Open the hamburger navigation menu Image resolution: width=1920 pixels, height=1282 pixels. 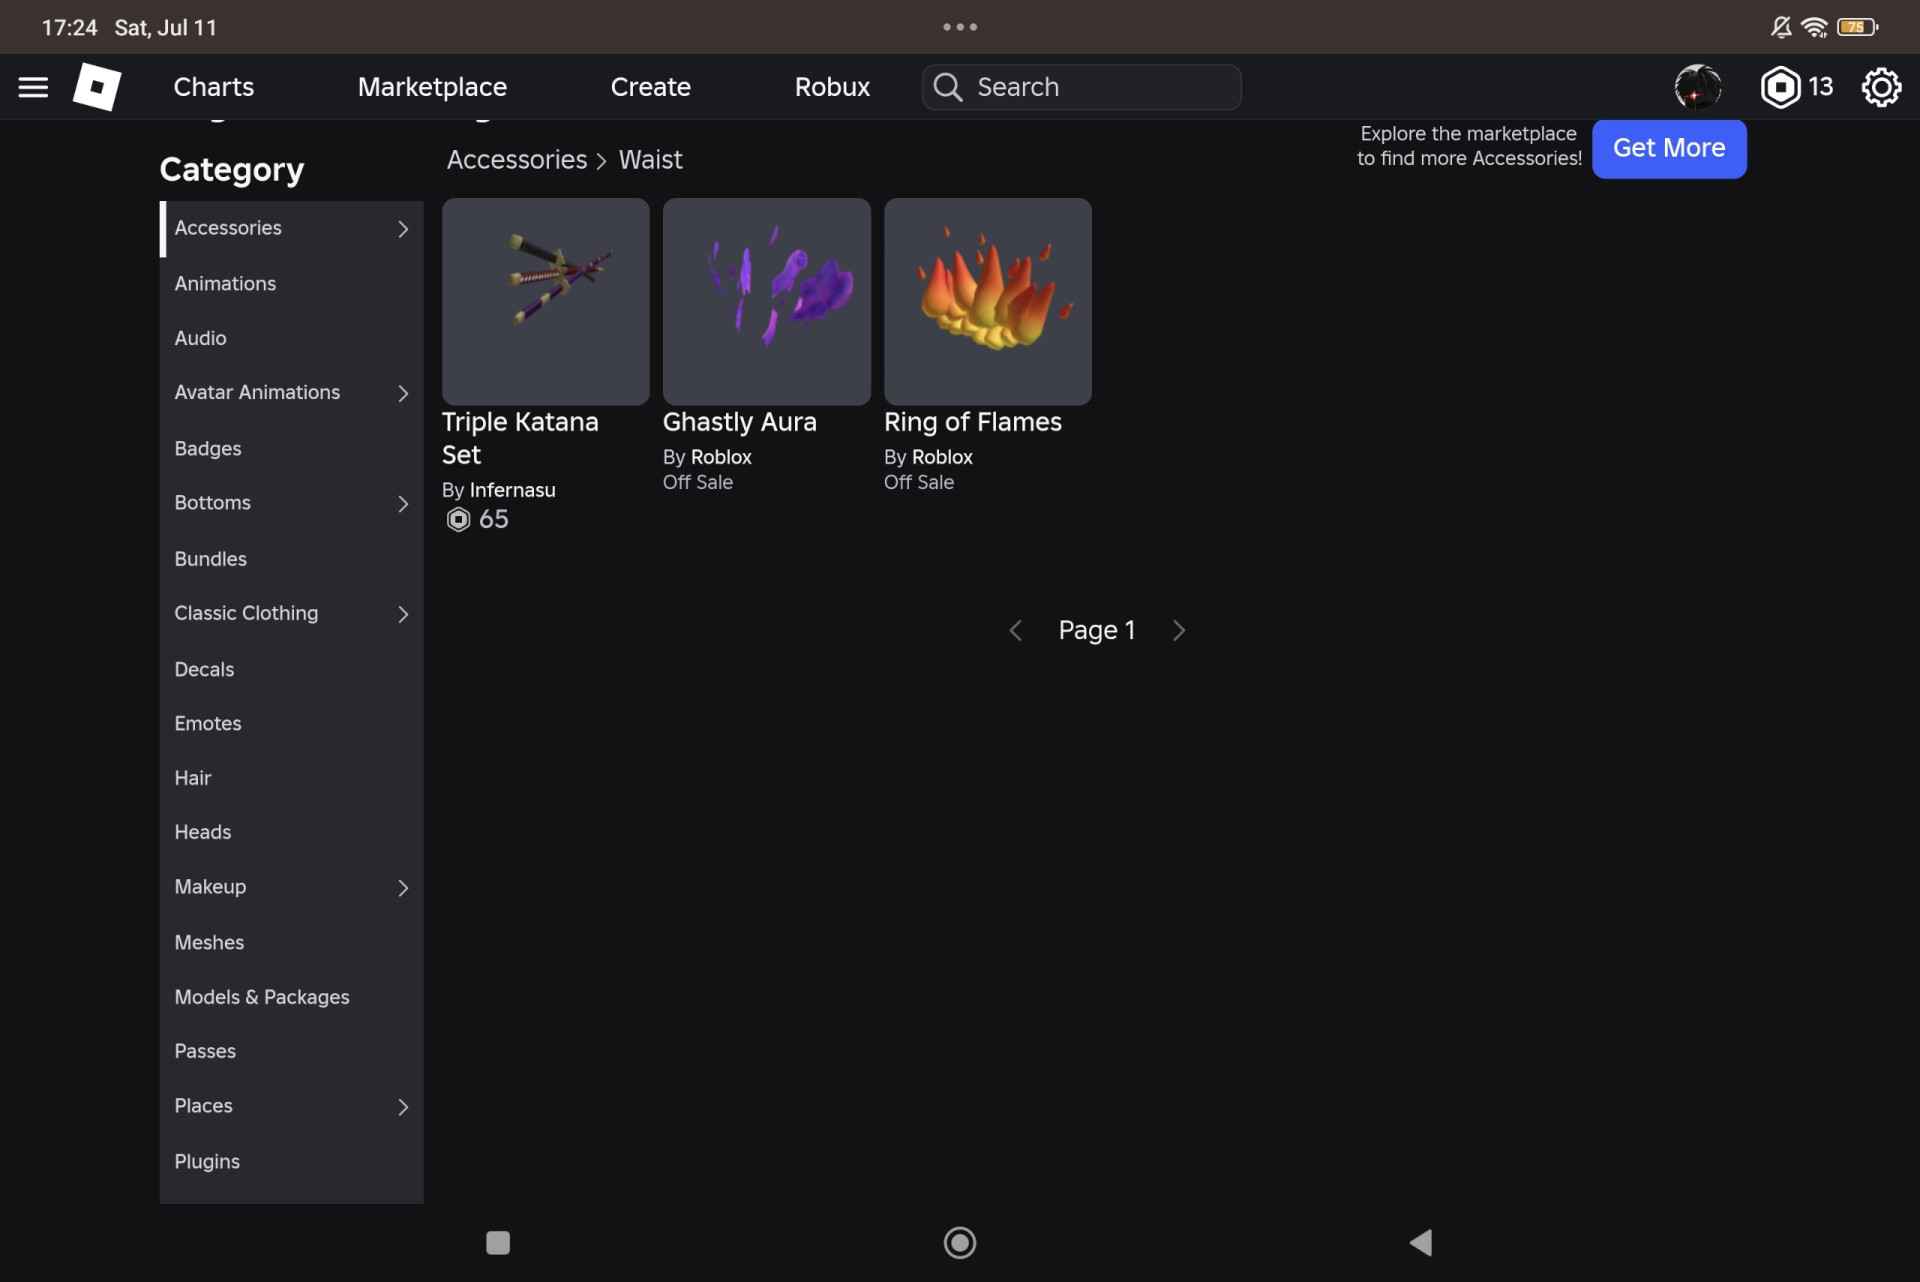coord(33,87)
